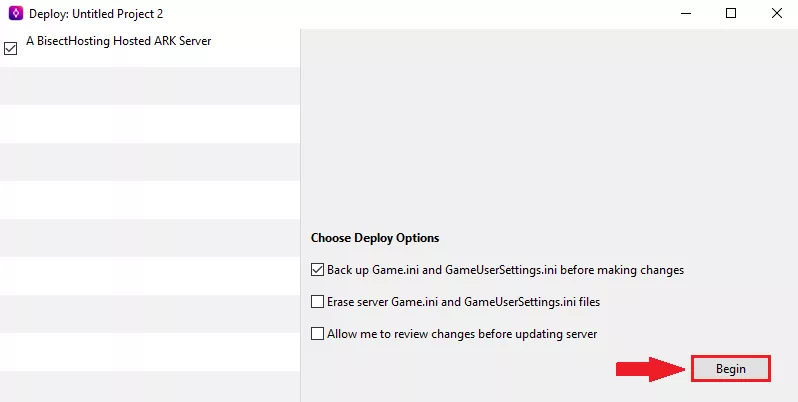The width and height of the screenshot is (798, 402).
Task: Click the 'Back up Game.ini and GameUserSettings.ini' label
Action: (x=505, y=270)
